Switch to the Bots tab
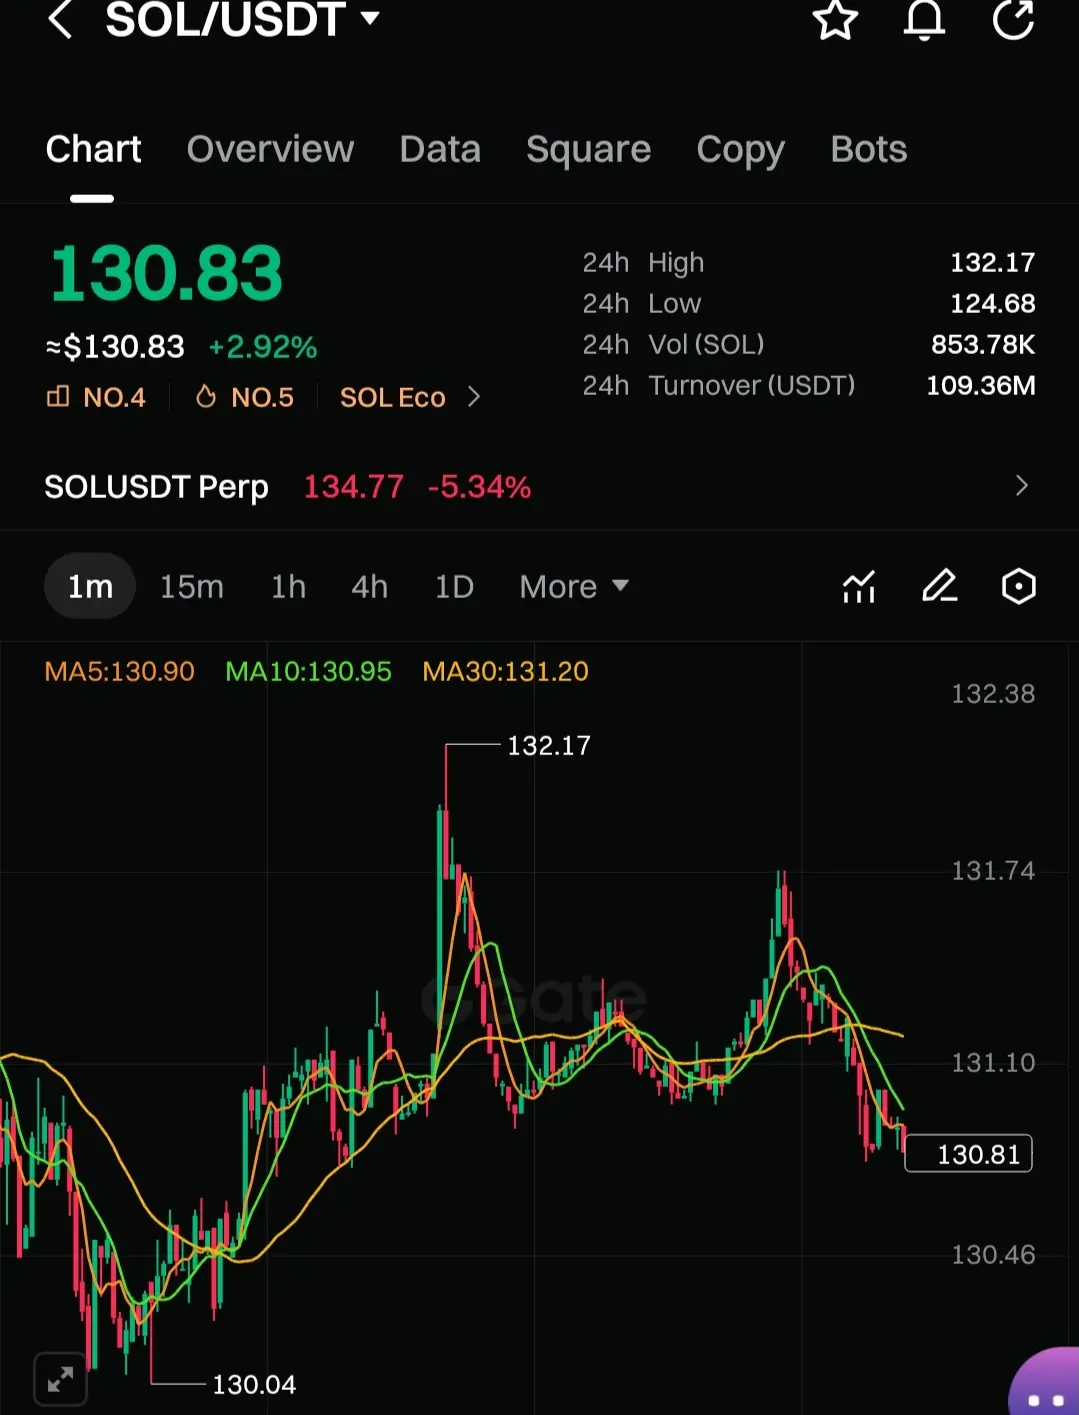This screenshot has height=1415, width=1079. point(869,149)
